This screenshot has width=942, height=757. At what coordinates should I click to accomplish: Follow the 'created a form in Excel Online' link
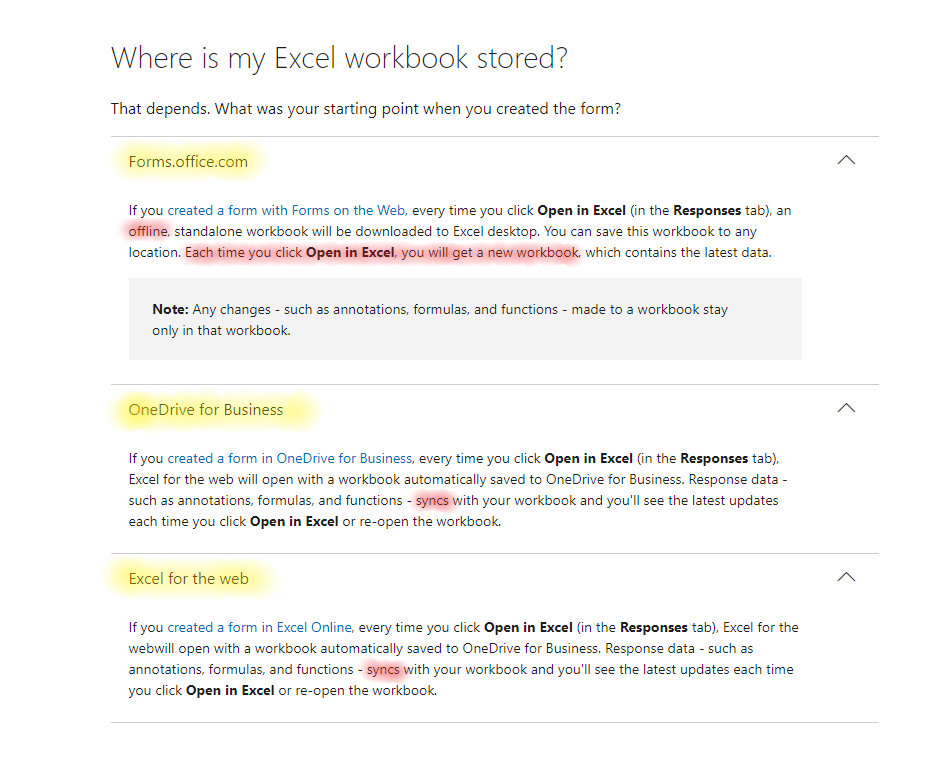[259, 627]
